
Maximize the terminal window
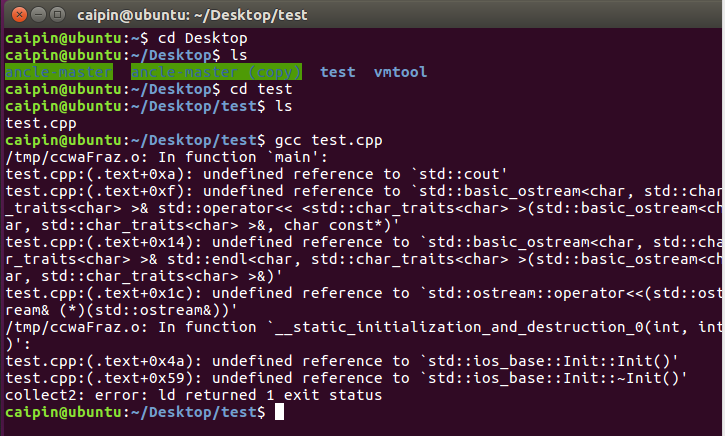[x=57, y=15]
